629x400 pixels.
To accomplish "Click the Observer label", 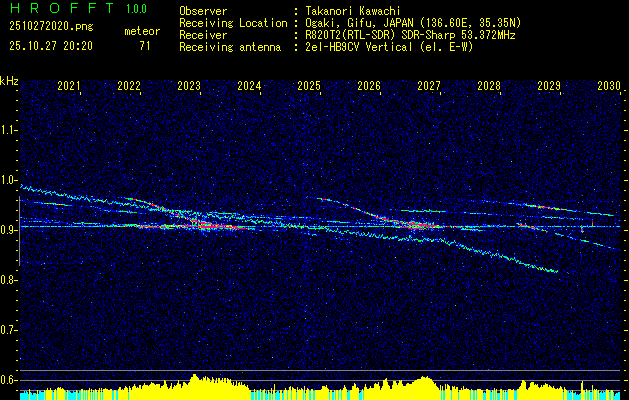I will (x=203, y=11).
